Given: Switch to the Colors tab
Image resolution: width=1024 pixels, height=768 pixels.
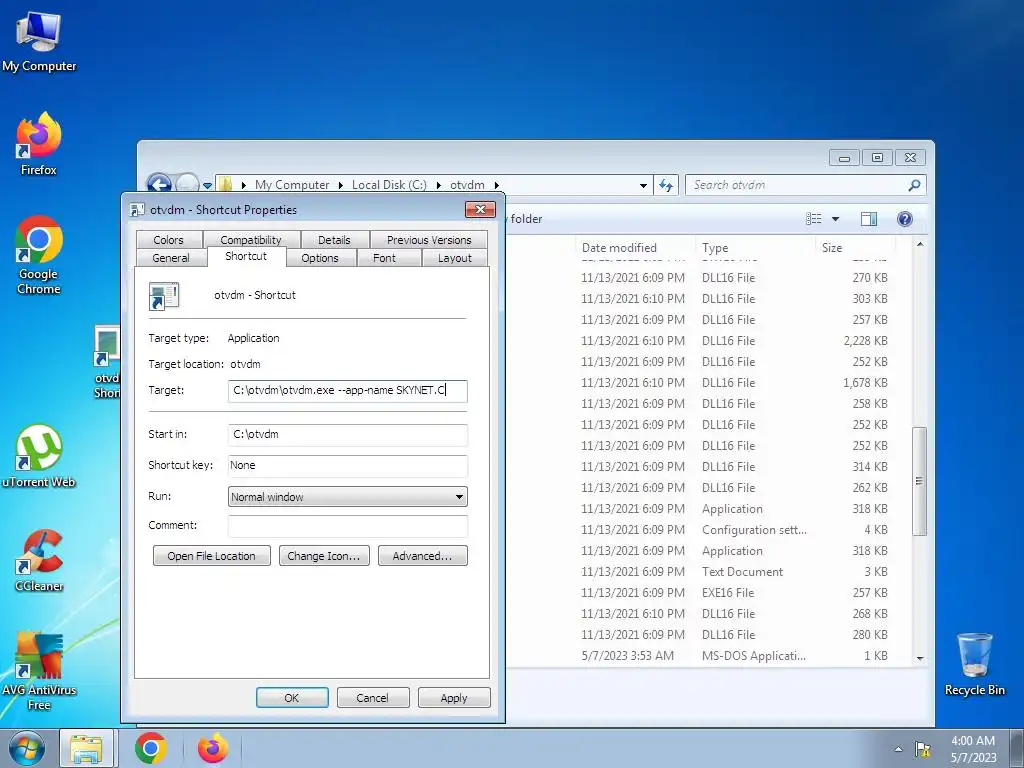Looking at the screenshot, I should point(168,240).
